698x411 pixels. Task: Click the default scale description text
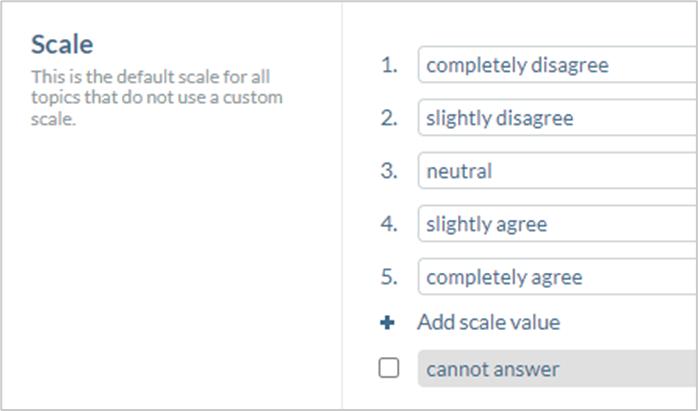[x=157, y=98]
